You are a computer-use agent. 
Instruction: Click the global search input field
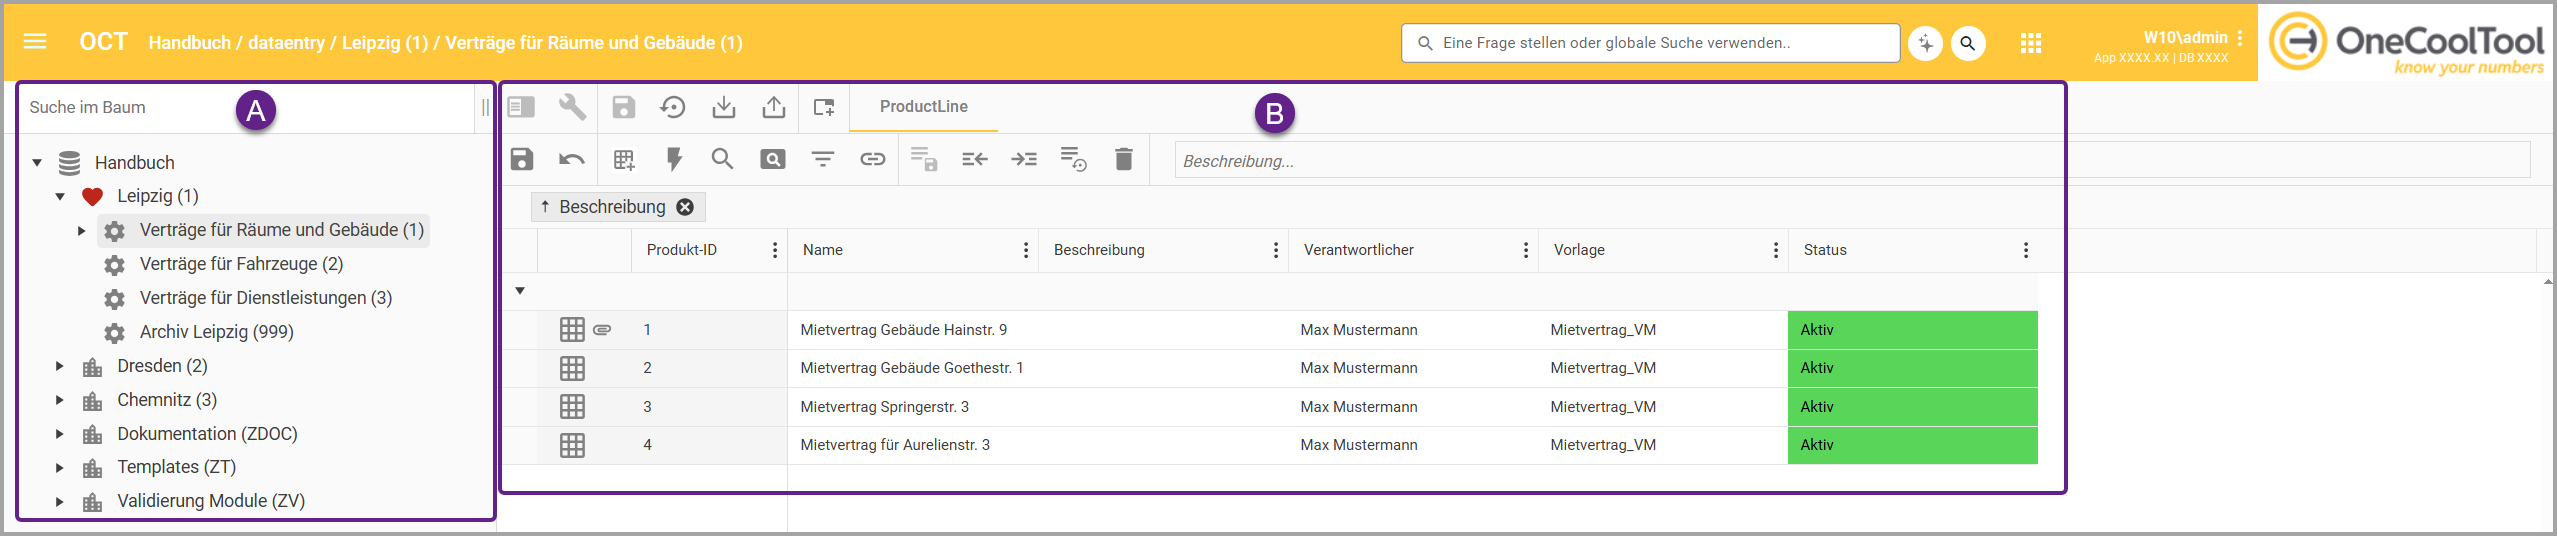tap(1650, 43)
